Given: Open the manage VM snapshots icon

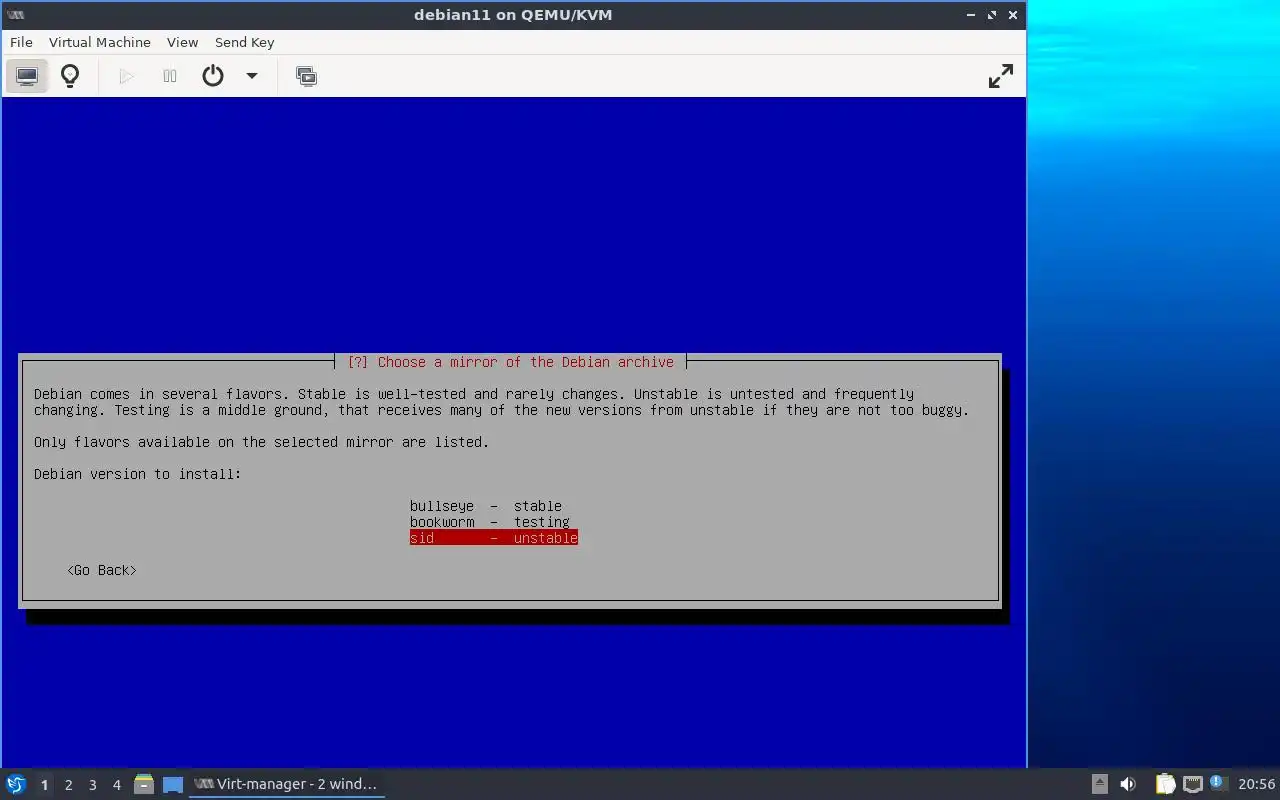Looking at the screenshot, I should [x=306, y=76].
